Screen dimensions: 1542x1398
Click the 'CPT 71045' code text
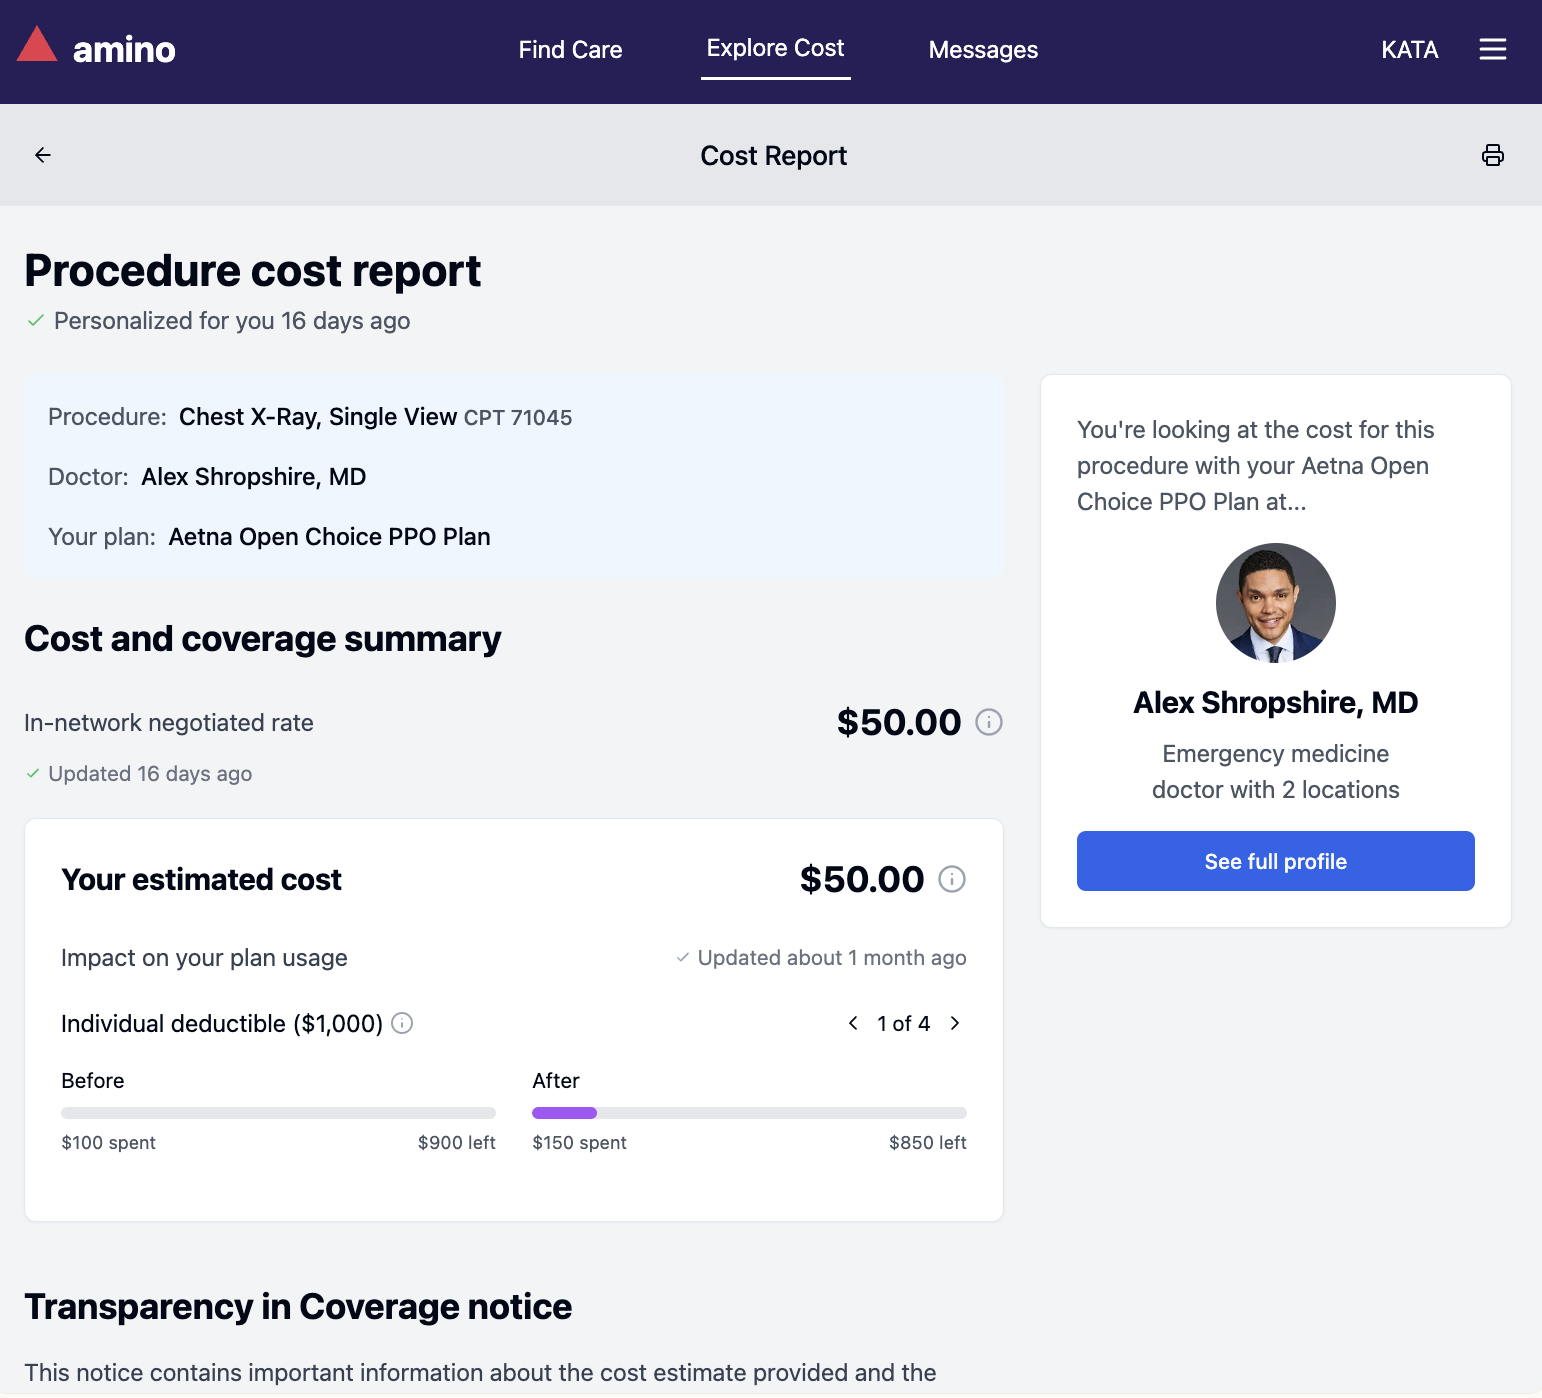pyautogui.click(x=518, y=418)
